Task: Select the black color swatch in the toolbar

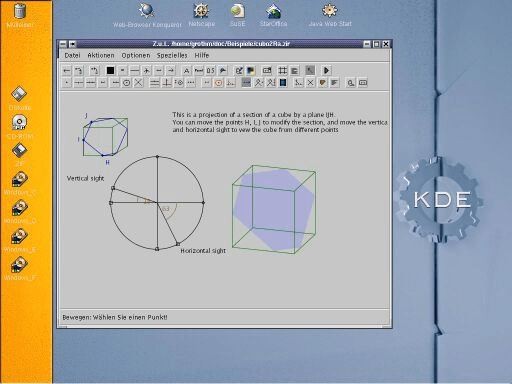Action: pos(110,70)
